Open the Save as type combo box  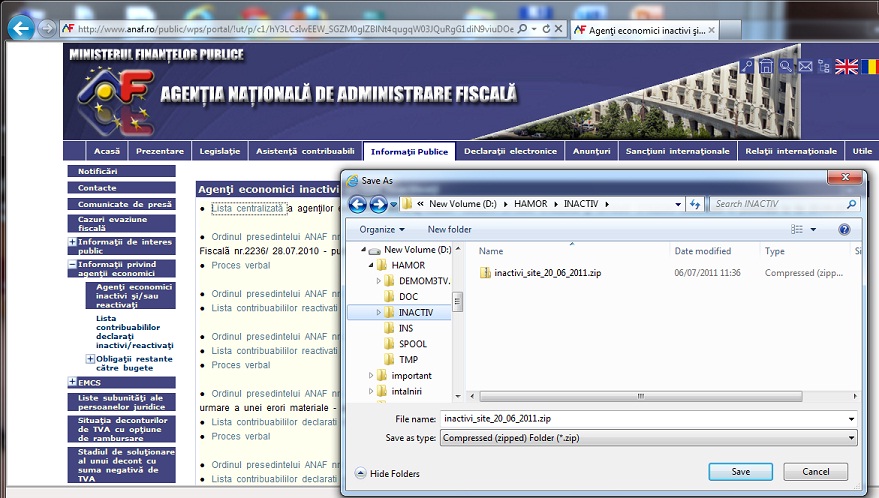coord(649,438)
